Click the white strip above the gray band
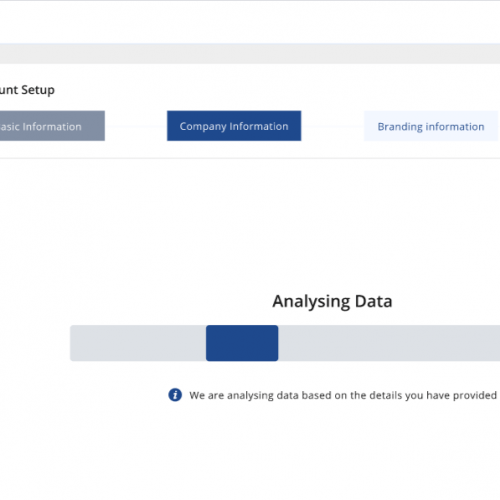 click(x=250, y=22)
